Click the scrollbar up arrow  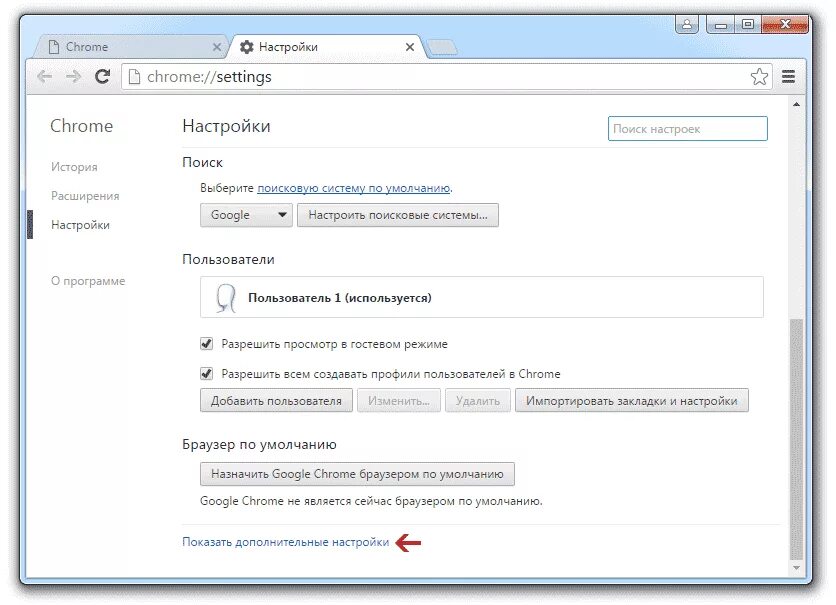coord(796,104)
